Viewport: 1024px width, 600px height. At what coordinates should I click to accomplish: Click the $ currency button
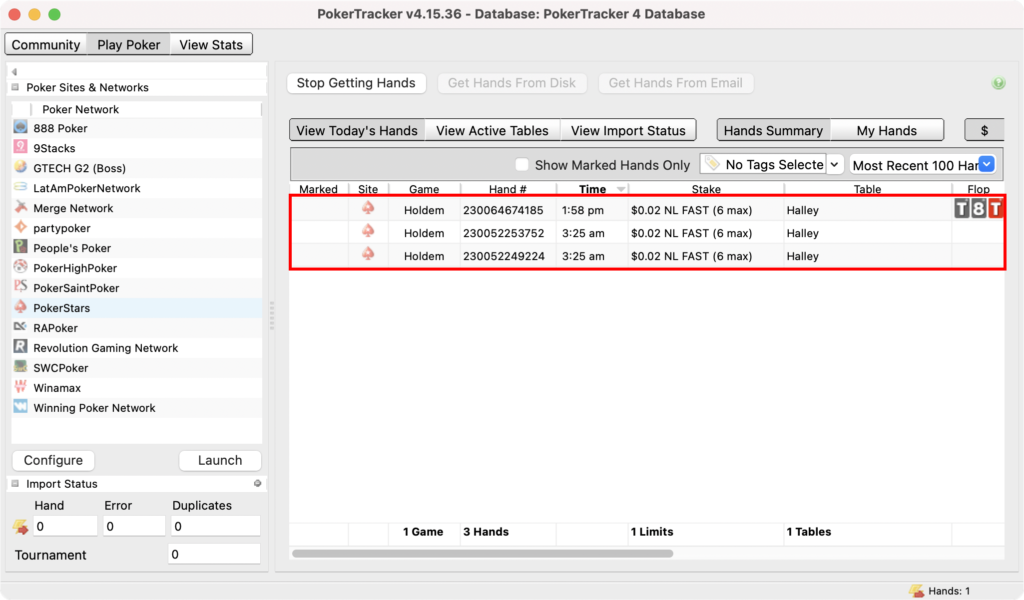click(x=984, y=131)
